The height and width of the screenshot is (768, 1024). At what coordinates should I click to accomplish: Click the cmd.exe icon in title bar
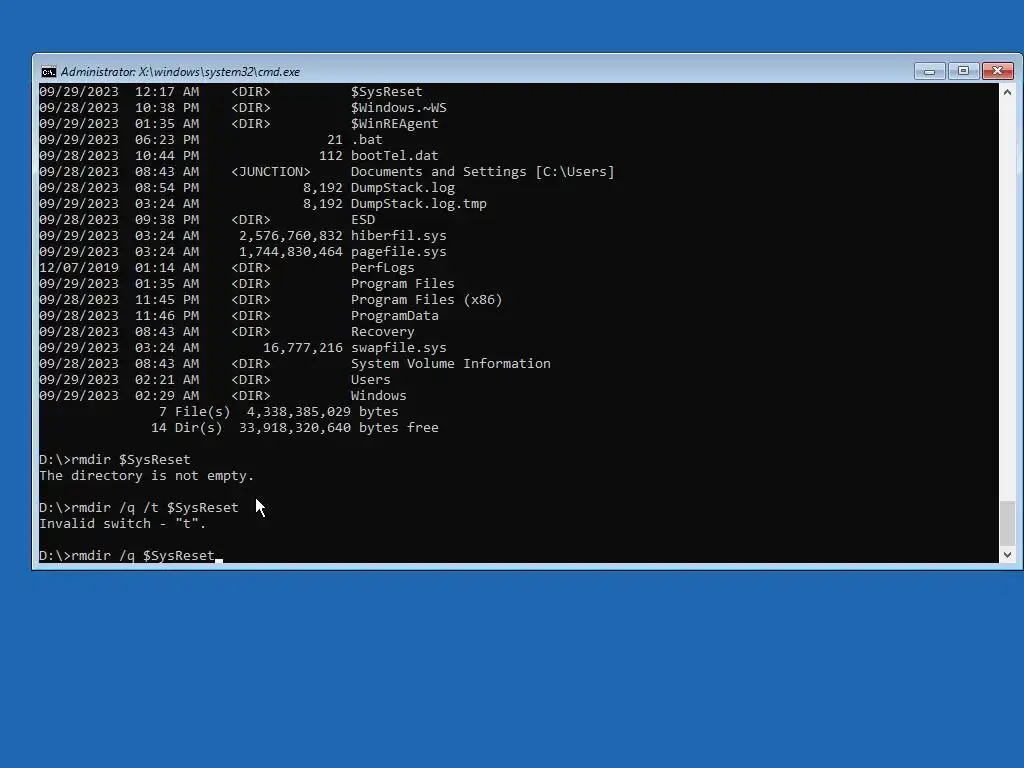[x=48, y=72]
